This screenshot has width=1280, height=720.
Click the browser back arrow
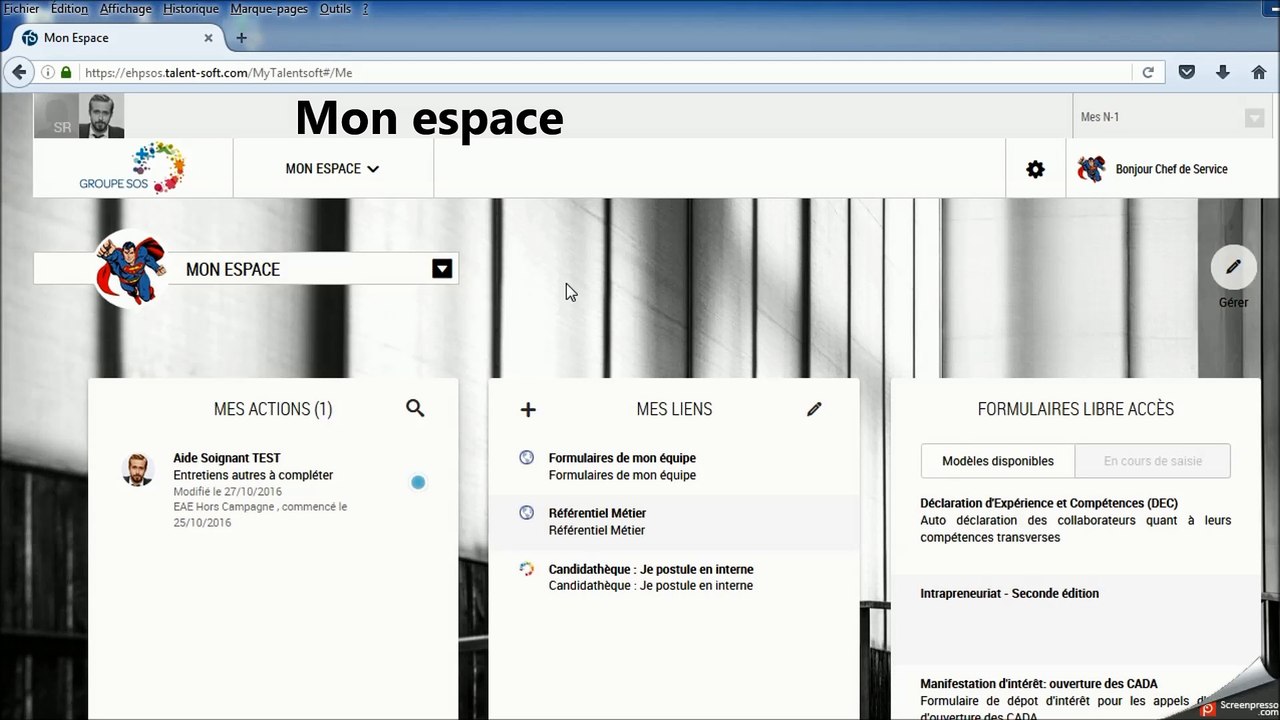pos(18,72)
